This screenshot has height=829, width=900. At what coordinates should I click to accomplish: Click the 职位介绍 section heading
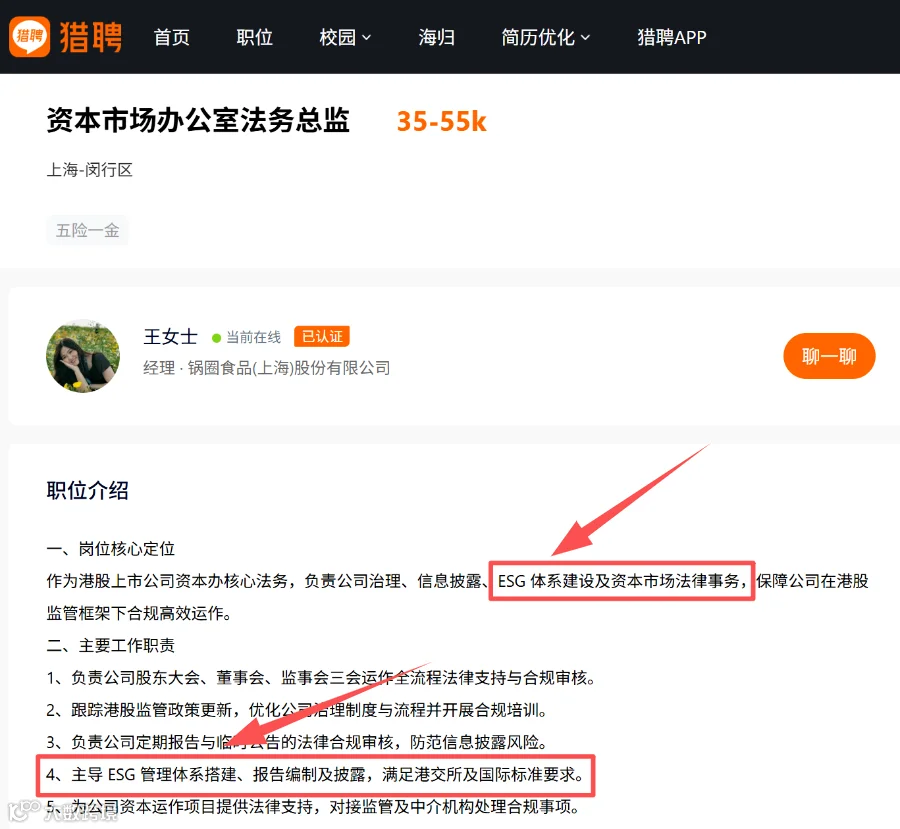(x=87, y=491)
